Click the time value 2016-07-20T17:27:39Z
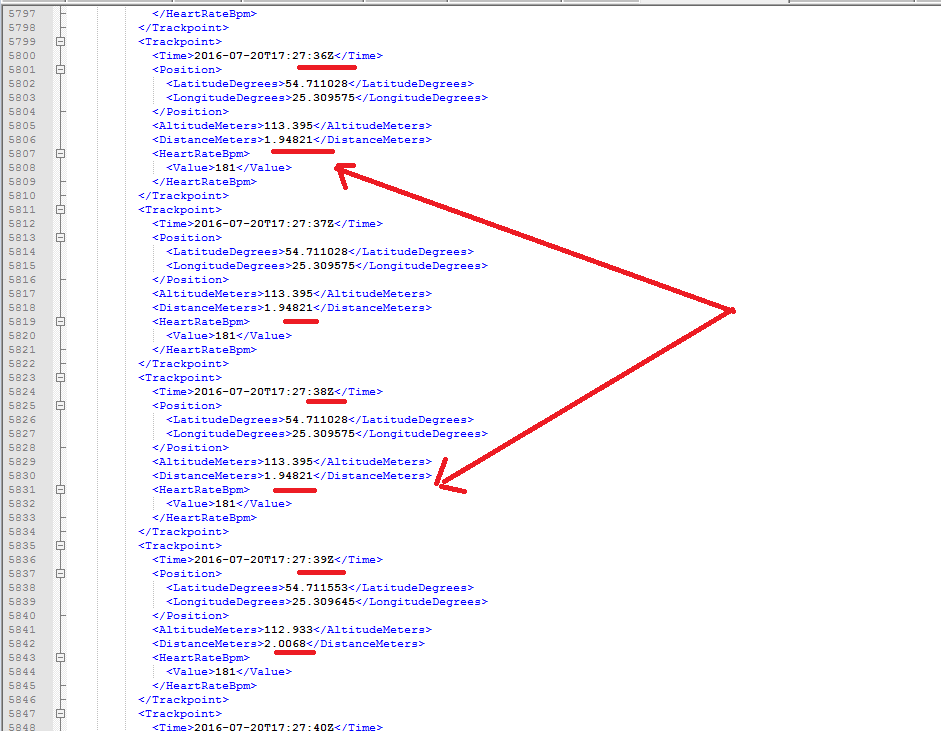This screenshot has width=941, height=731. 264,560
